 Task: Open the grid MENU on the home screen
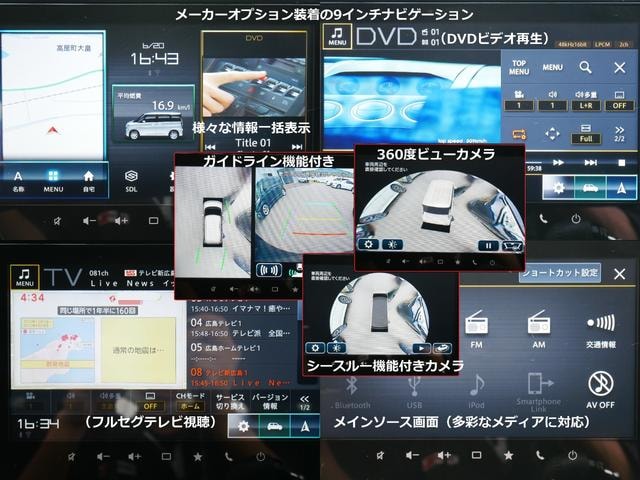pyautogui.click(x=53, y=181)
